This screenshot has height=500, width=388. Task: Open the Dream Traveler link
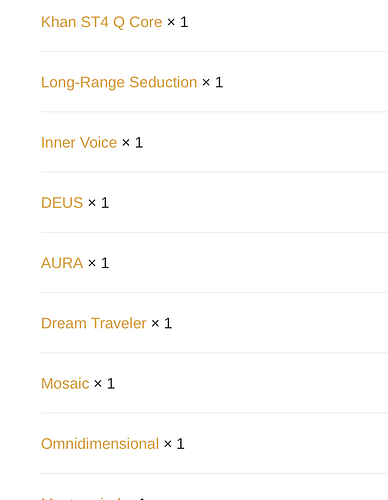tap(94, 323)
